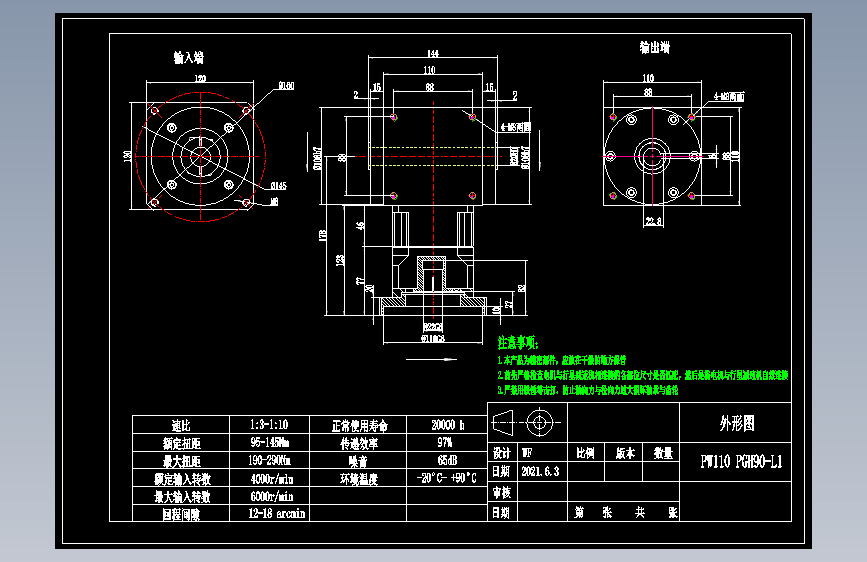
Task: Click the '设计' title block label
Action: 502,453
